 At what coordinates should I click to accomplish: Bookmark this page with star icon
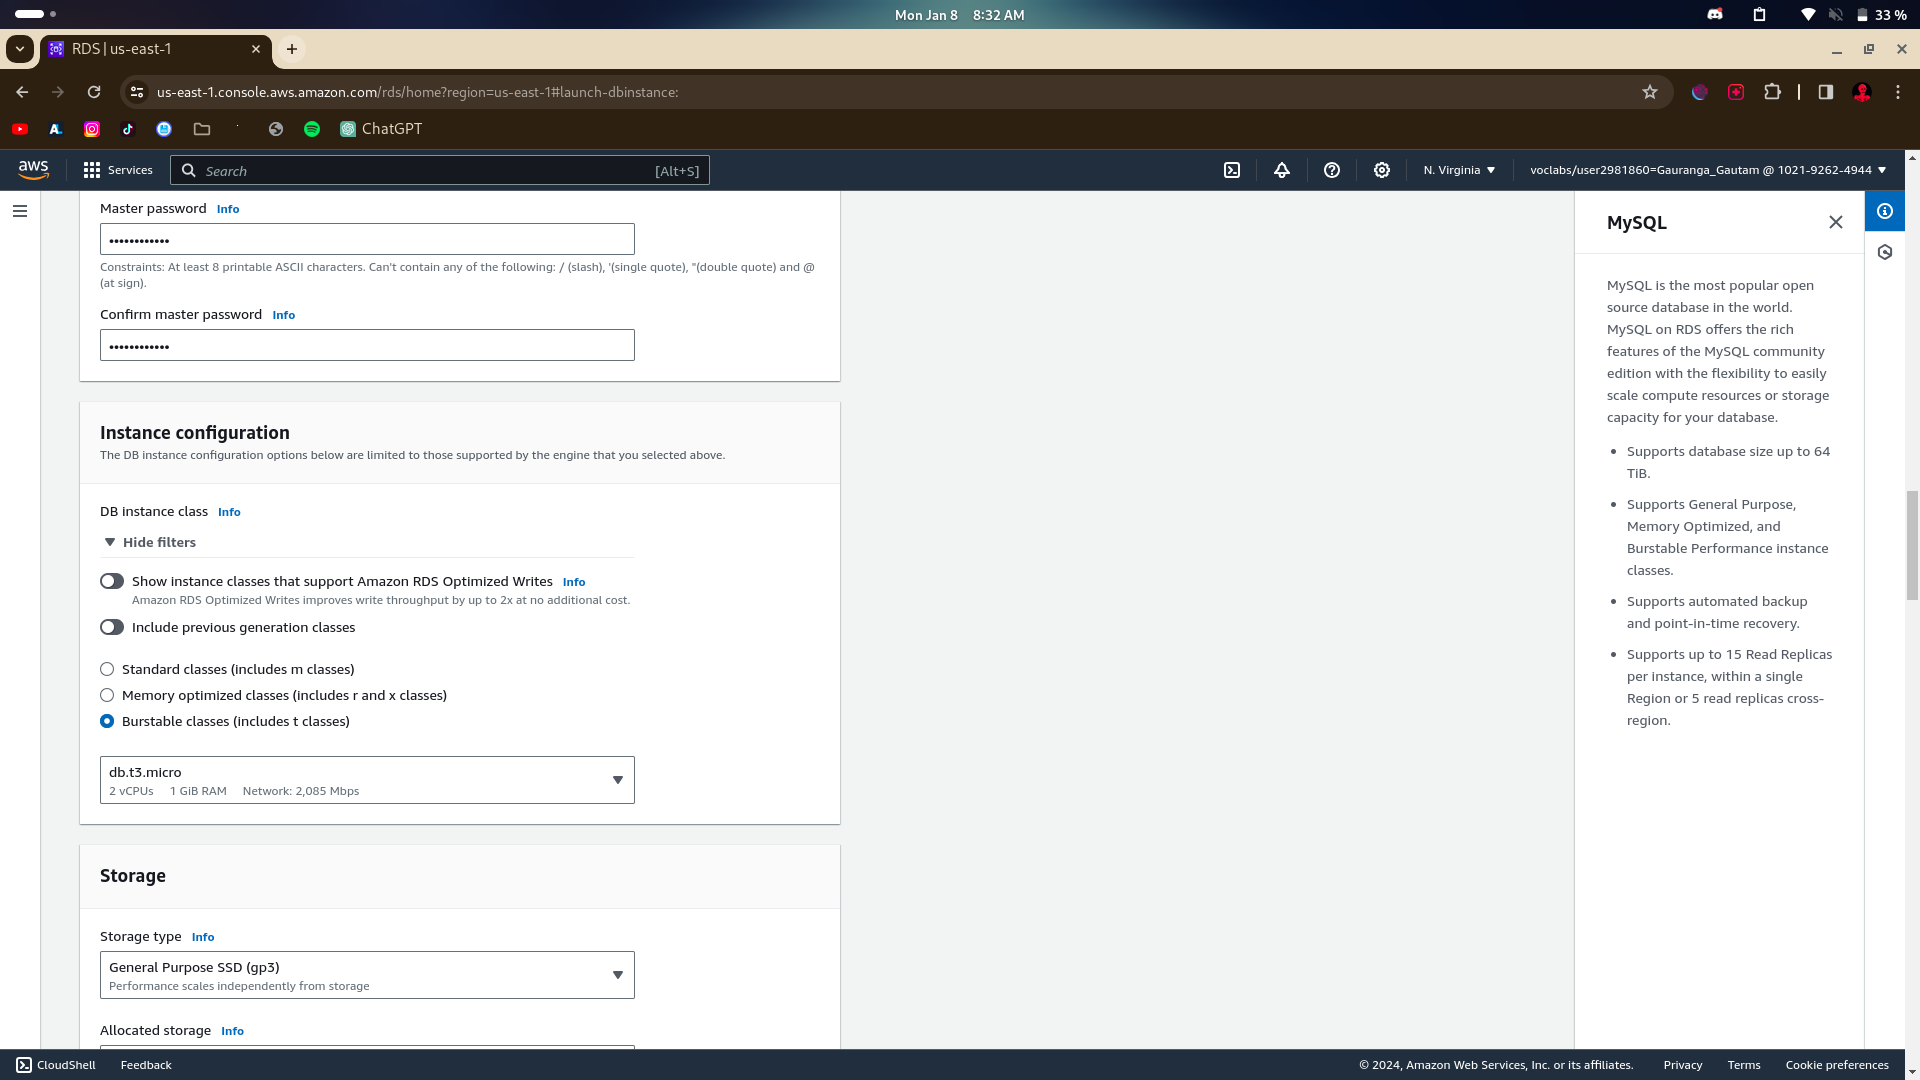1650,92
